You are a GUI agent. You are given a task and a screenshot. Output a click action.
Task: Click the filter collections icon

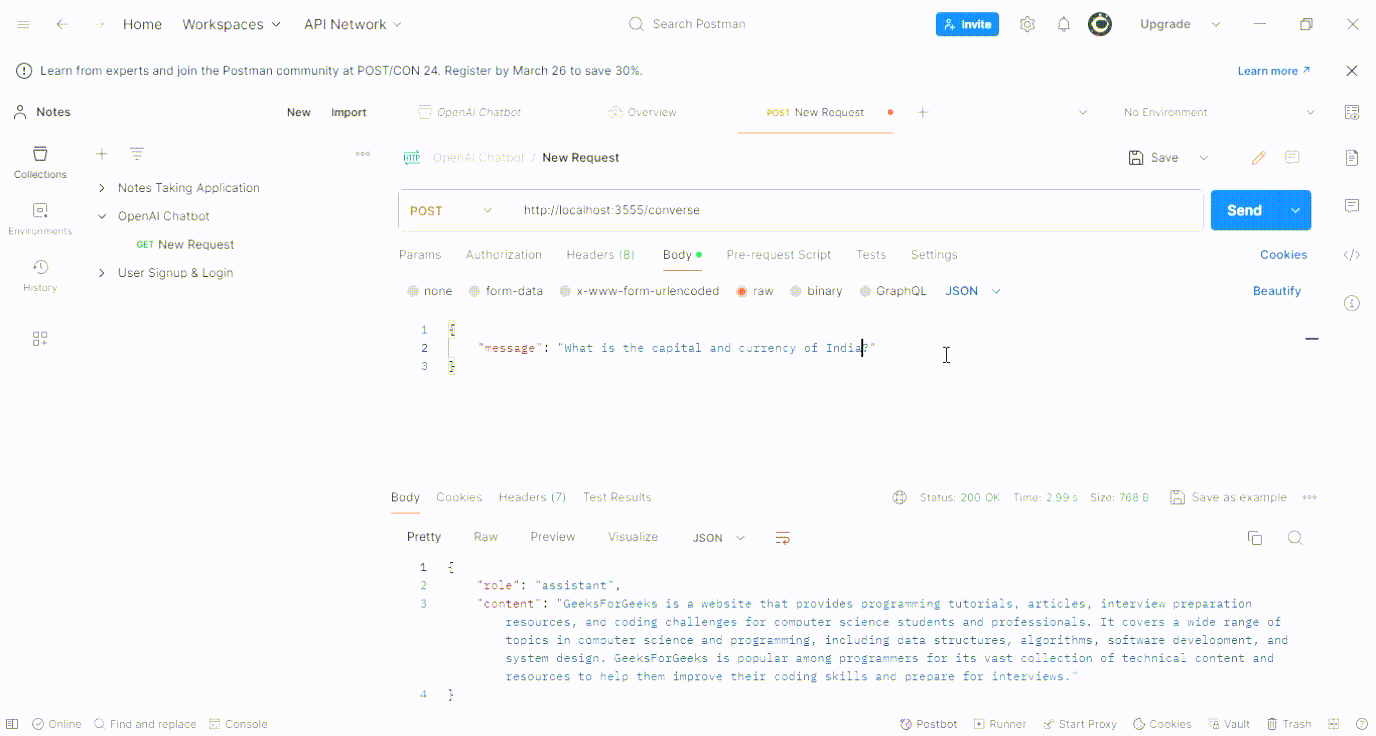[x=137, y=154]
